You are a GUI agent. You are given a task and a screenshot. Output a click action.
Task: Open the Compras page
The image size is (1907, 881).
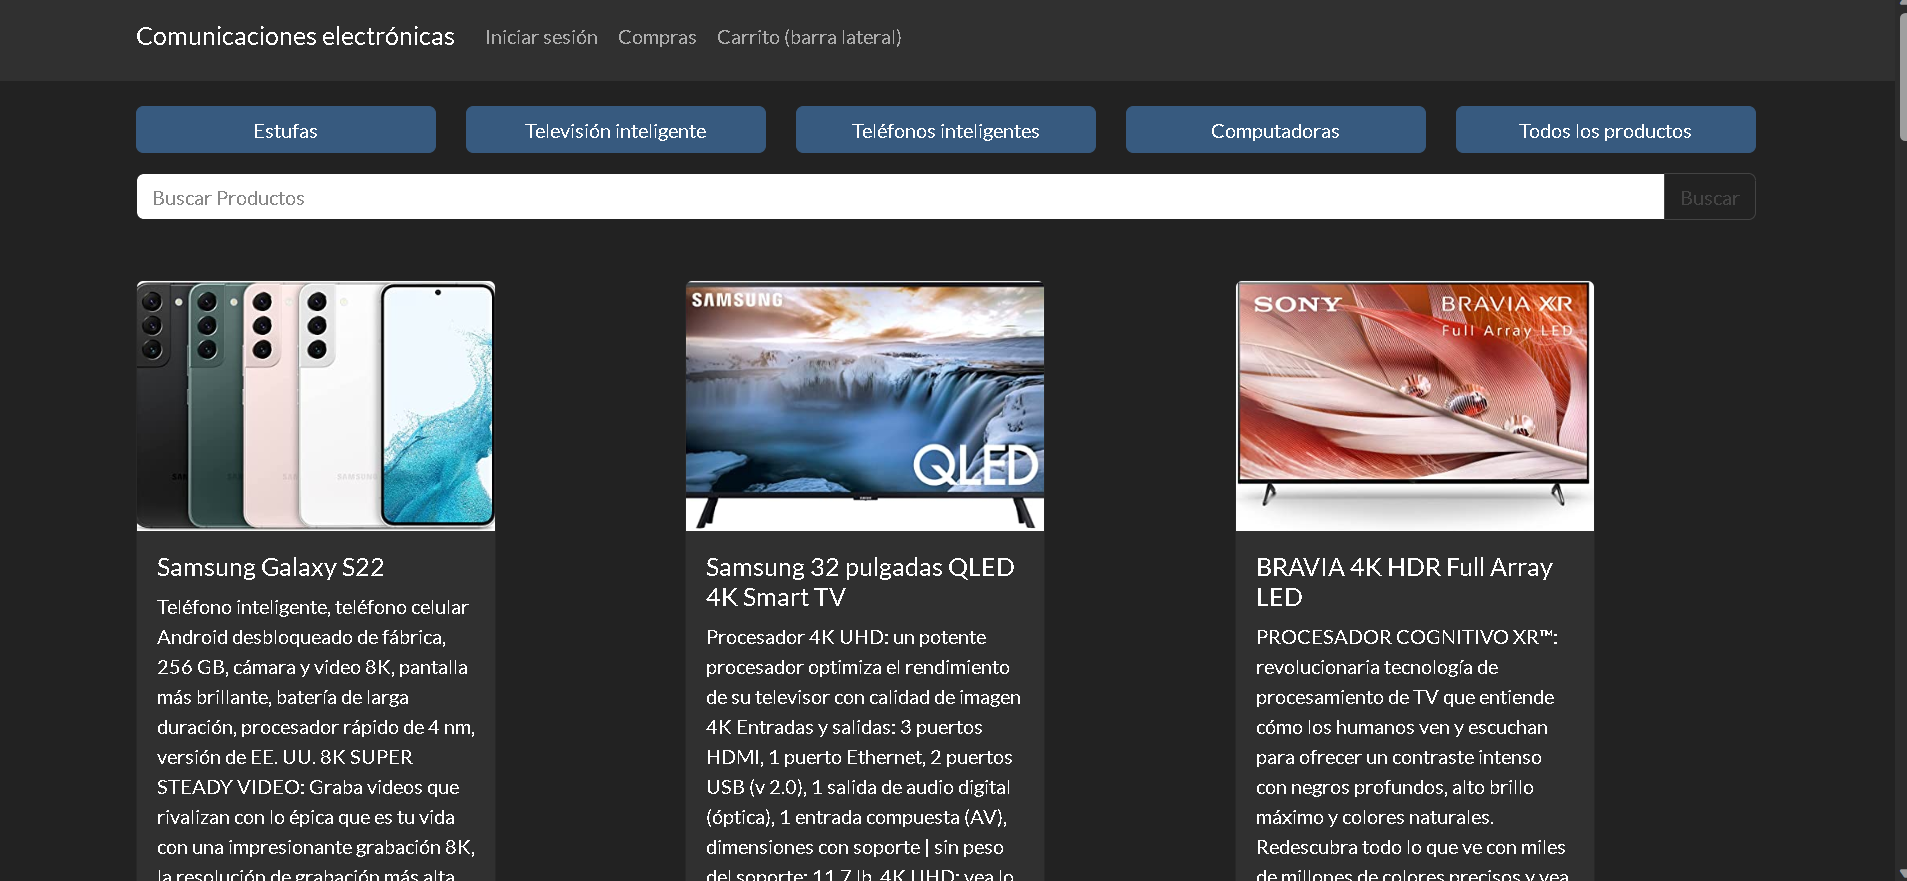[x=657, y=37]
